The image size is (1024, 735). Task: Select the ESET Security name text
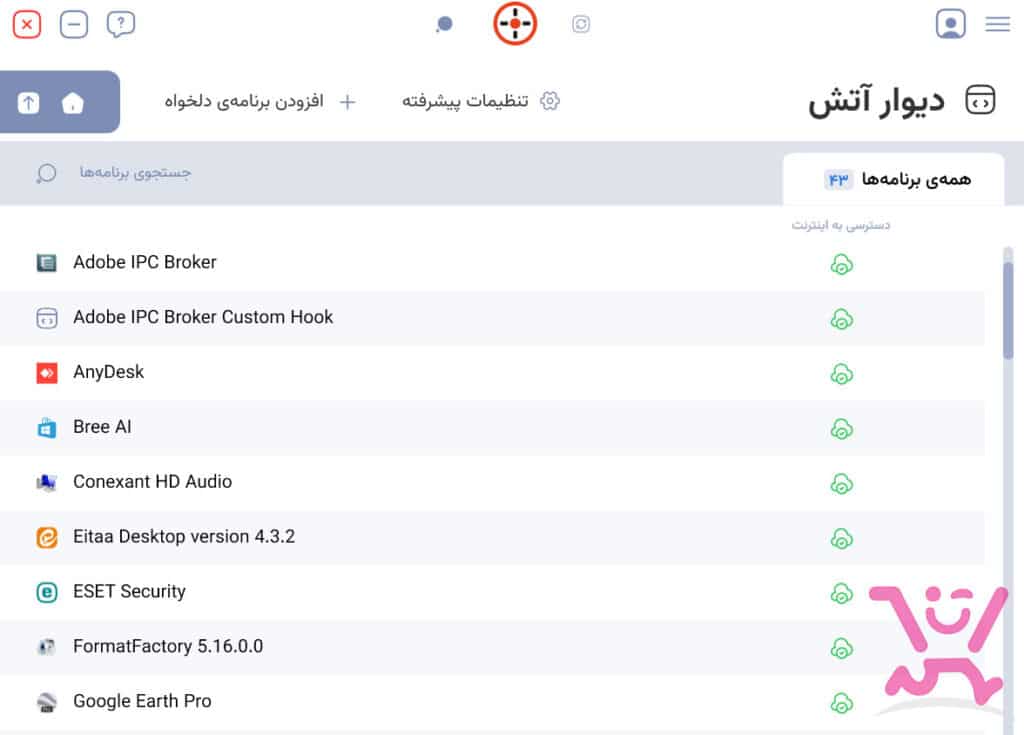129,591
